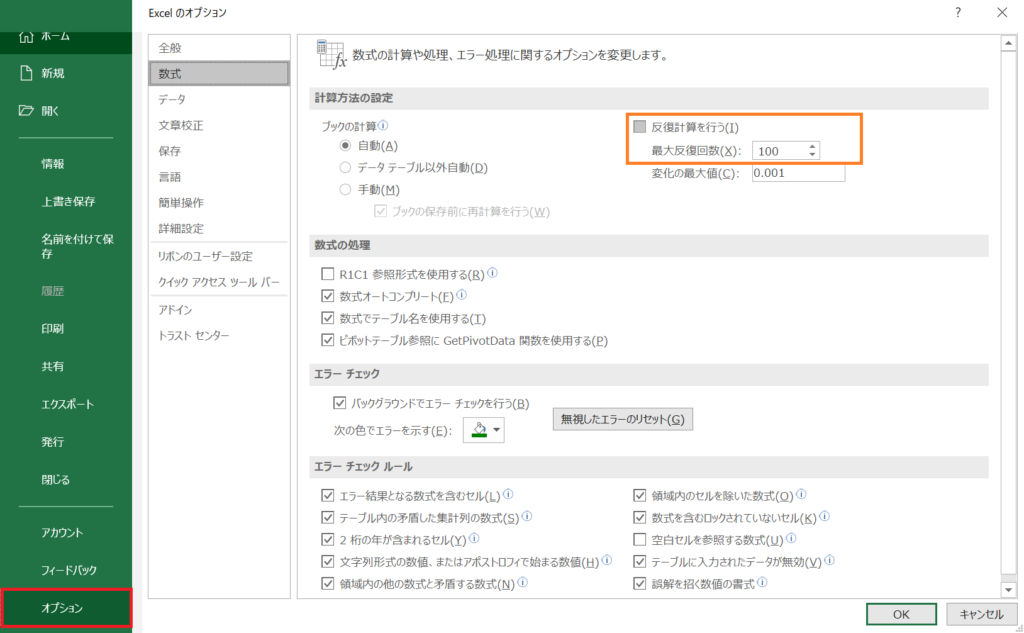1024x633 pixels.
Task: Select データ テーブル以外自動 radio button
Action: (x=345, y=168)
